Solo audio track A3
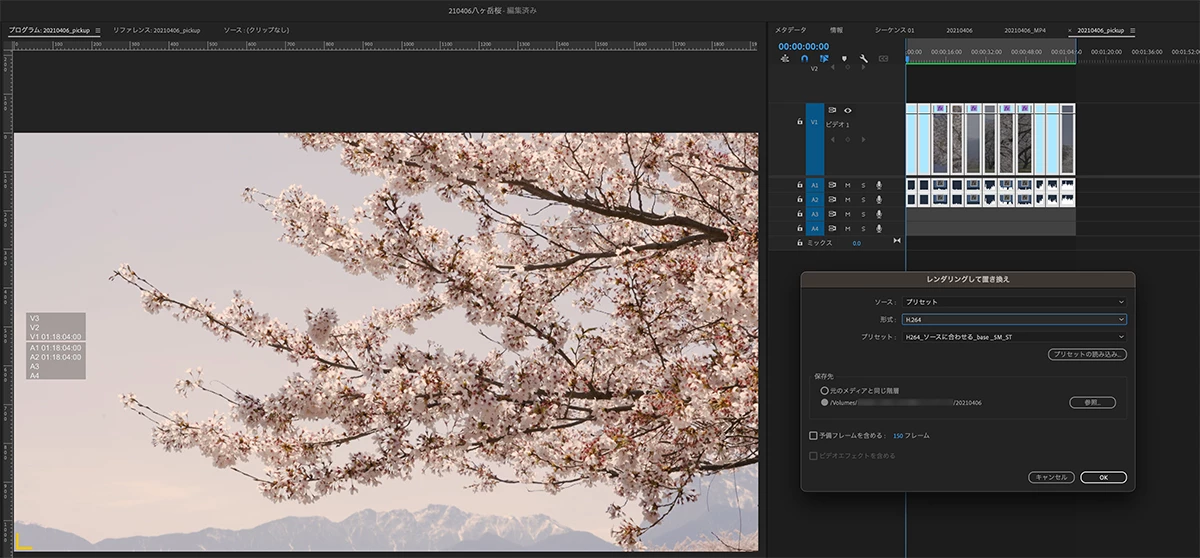The image size is (1200, 558). click(x=863, y=213)
